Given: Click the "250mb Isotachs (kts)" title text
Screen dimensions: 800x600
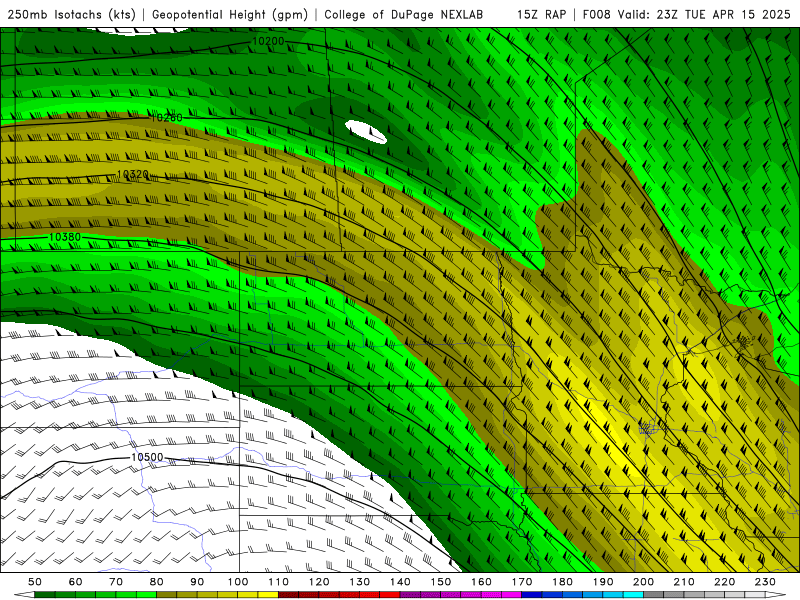Looking at the screenshot, I should coord(71,15).
